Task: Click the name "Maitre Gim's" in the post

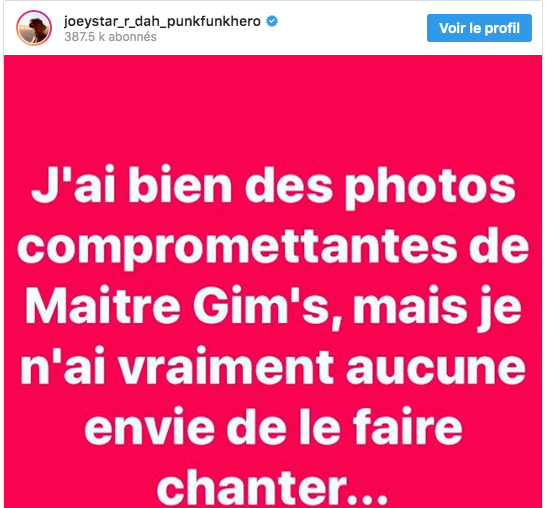Action: coord(178,306)
